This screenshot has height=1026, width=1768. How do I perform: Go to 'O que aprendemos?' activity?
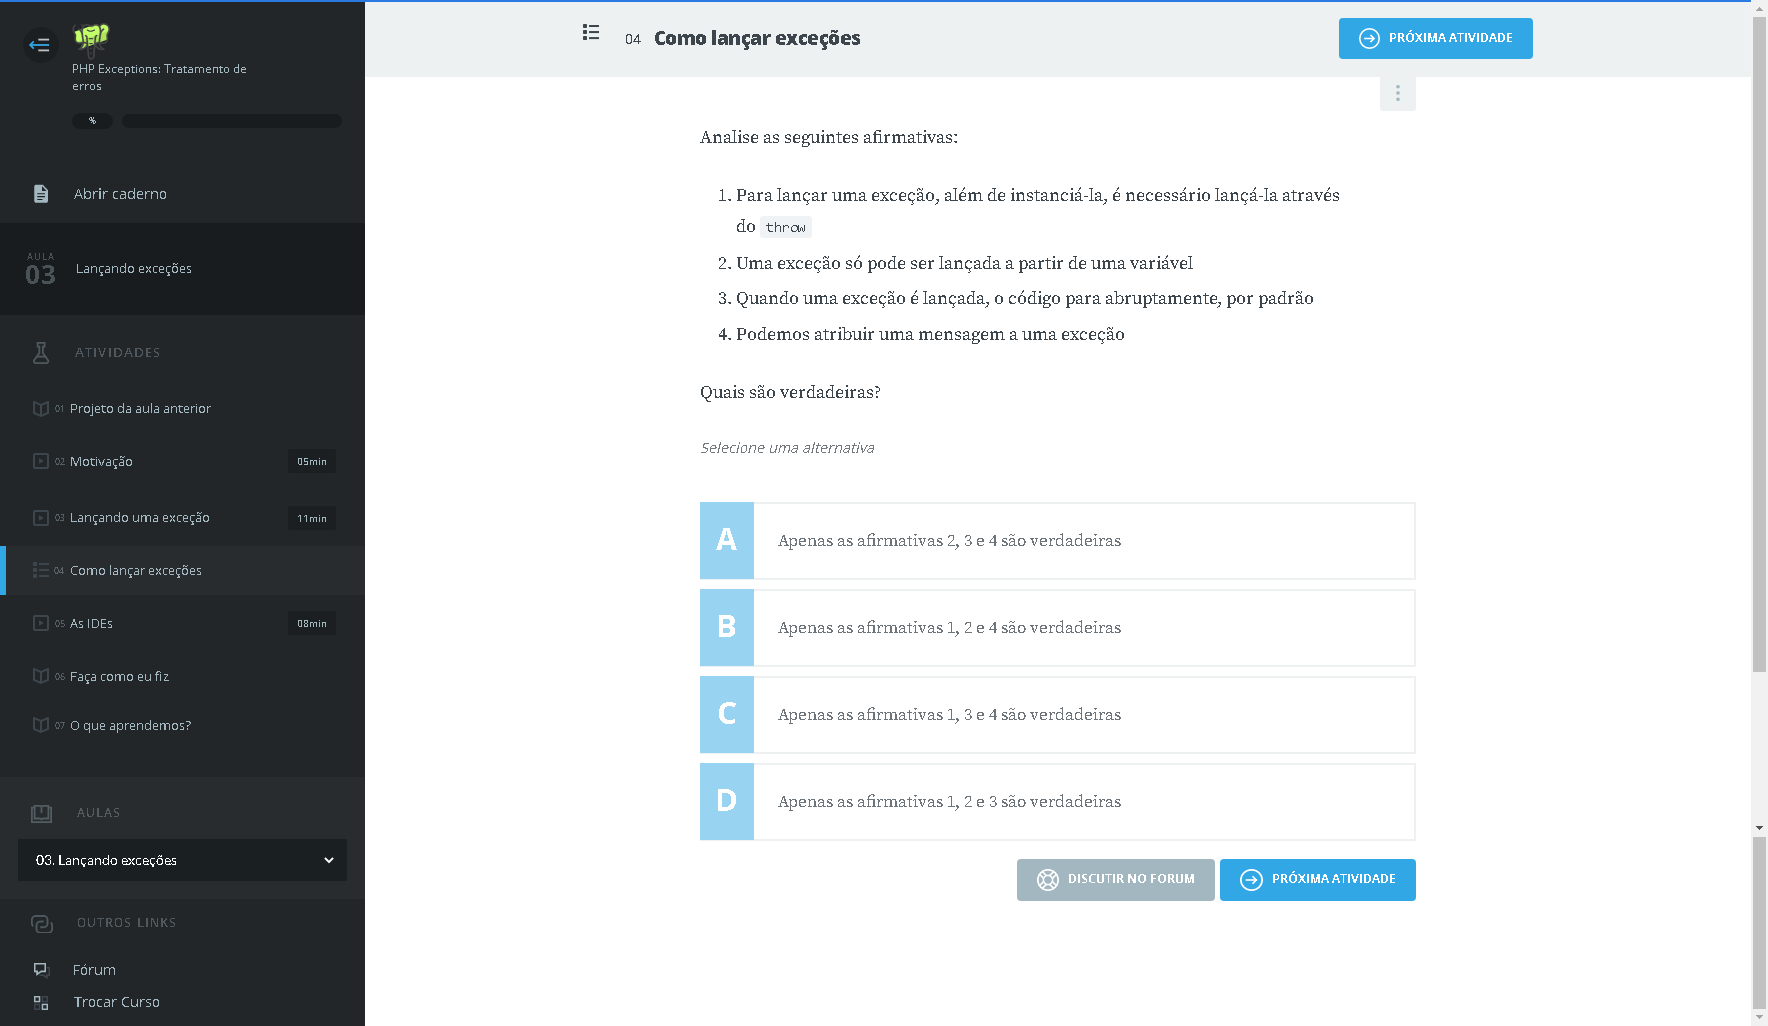coord(130,726)
